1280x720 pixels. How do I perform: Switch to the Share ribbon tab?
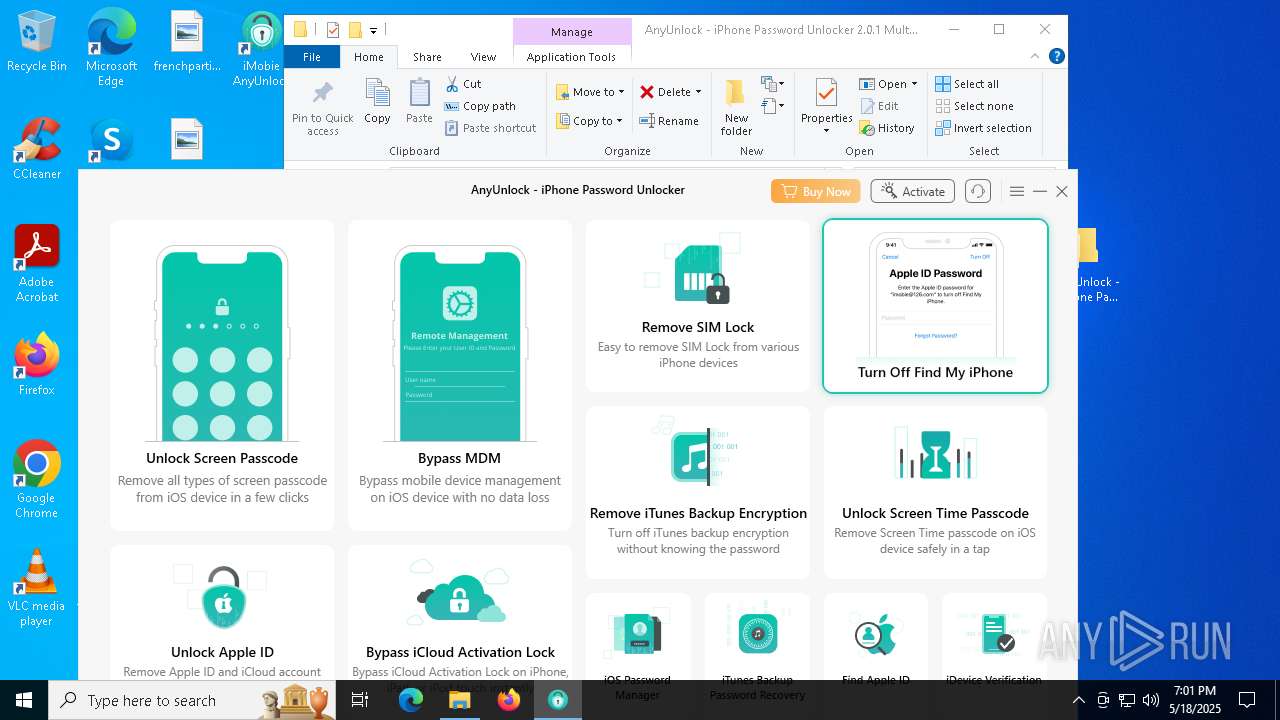pyautogui.click(x=427, y=57)
